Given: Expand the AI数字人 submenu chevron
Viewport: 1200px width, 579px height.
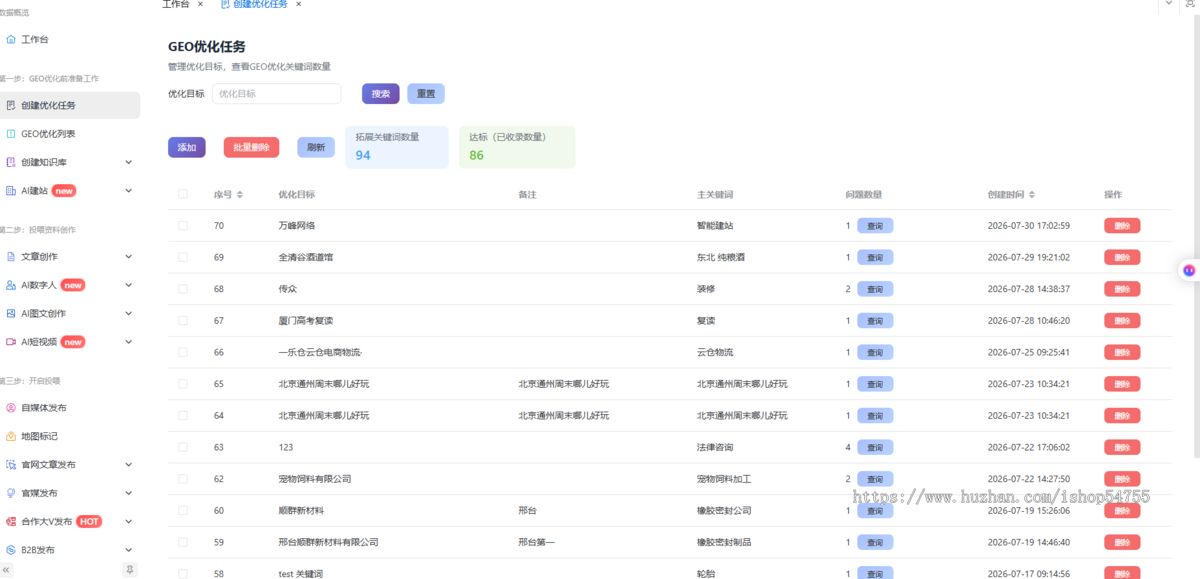Looking at the screenshot, I should point(128,285).
